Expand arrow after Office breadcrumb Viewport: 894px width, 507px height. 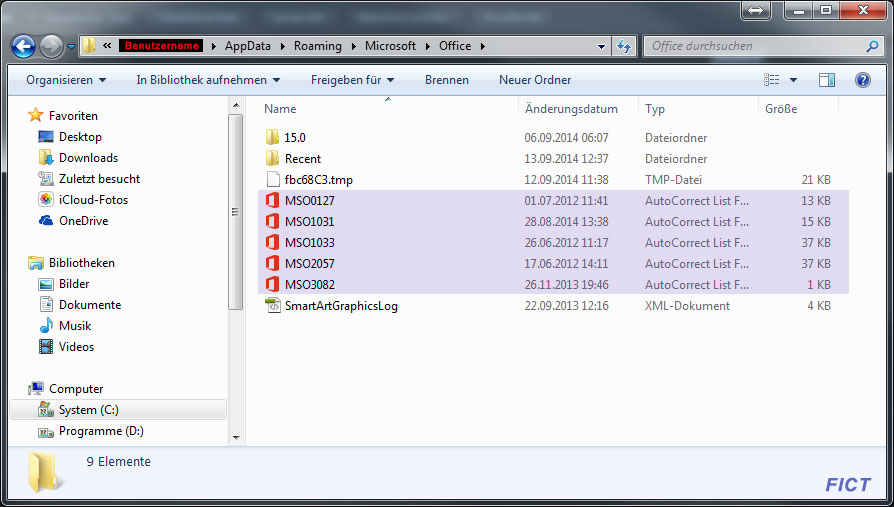pyautogui.click(x=483, y=46)
